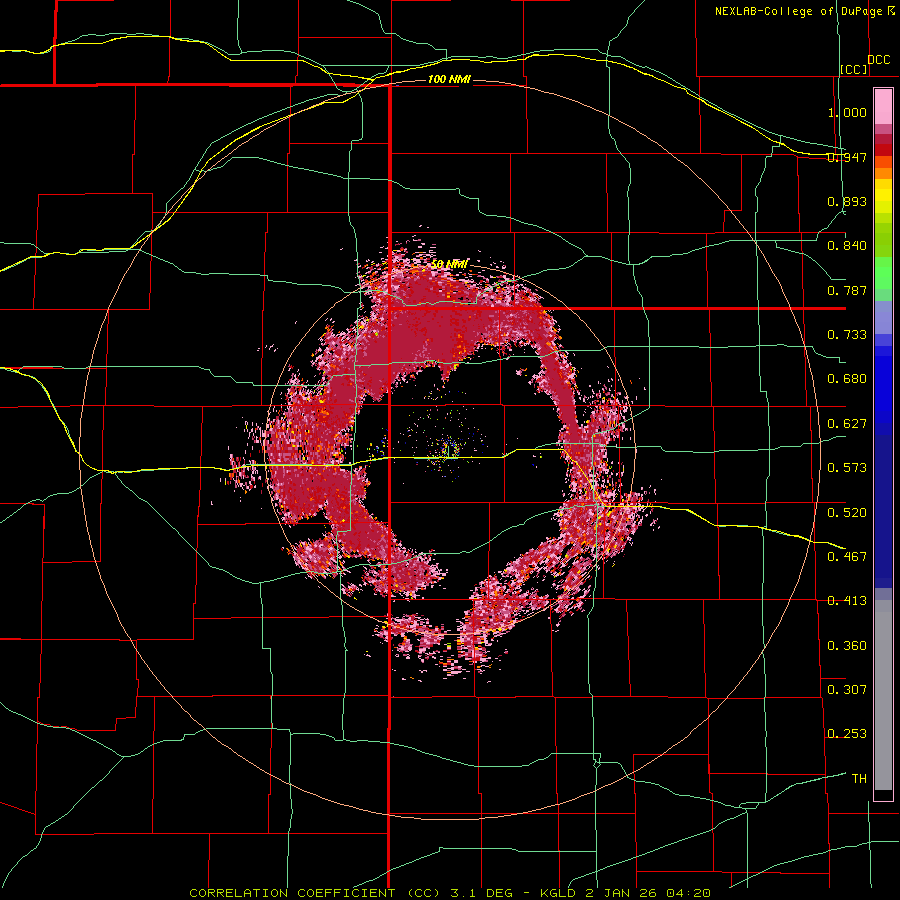Click the 0.520 scale value
Image resolution: width=900 pixels, height=900 pixels.
point(847,513)
